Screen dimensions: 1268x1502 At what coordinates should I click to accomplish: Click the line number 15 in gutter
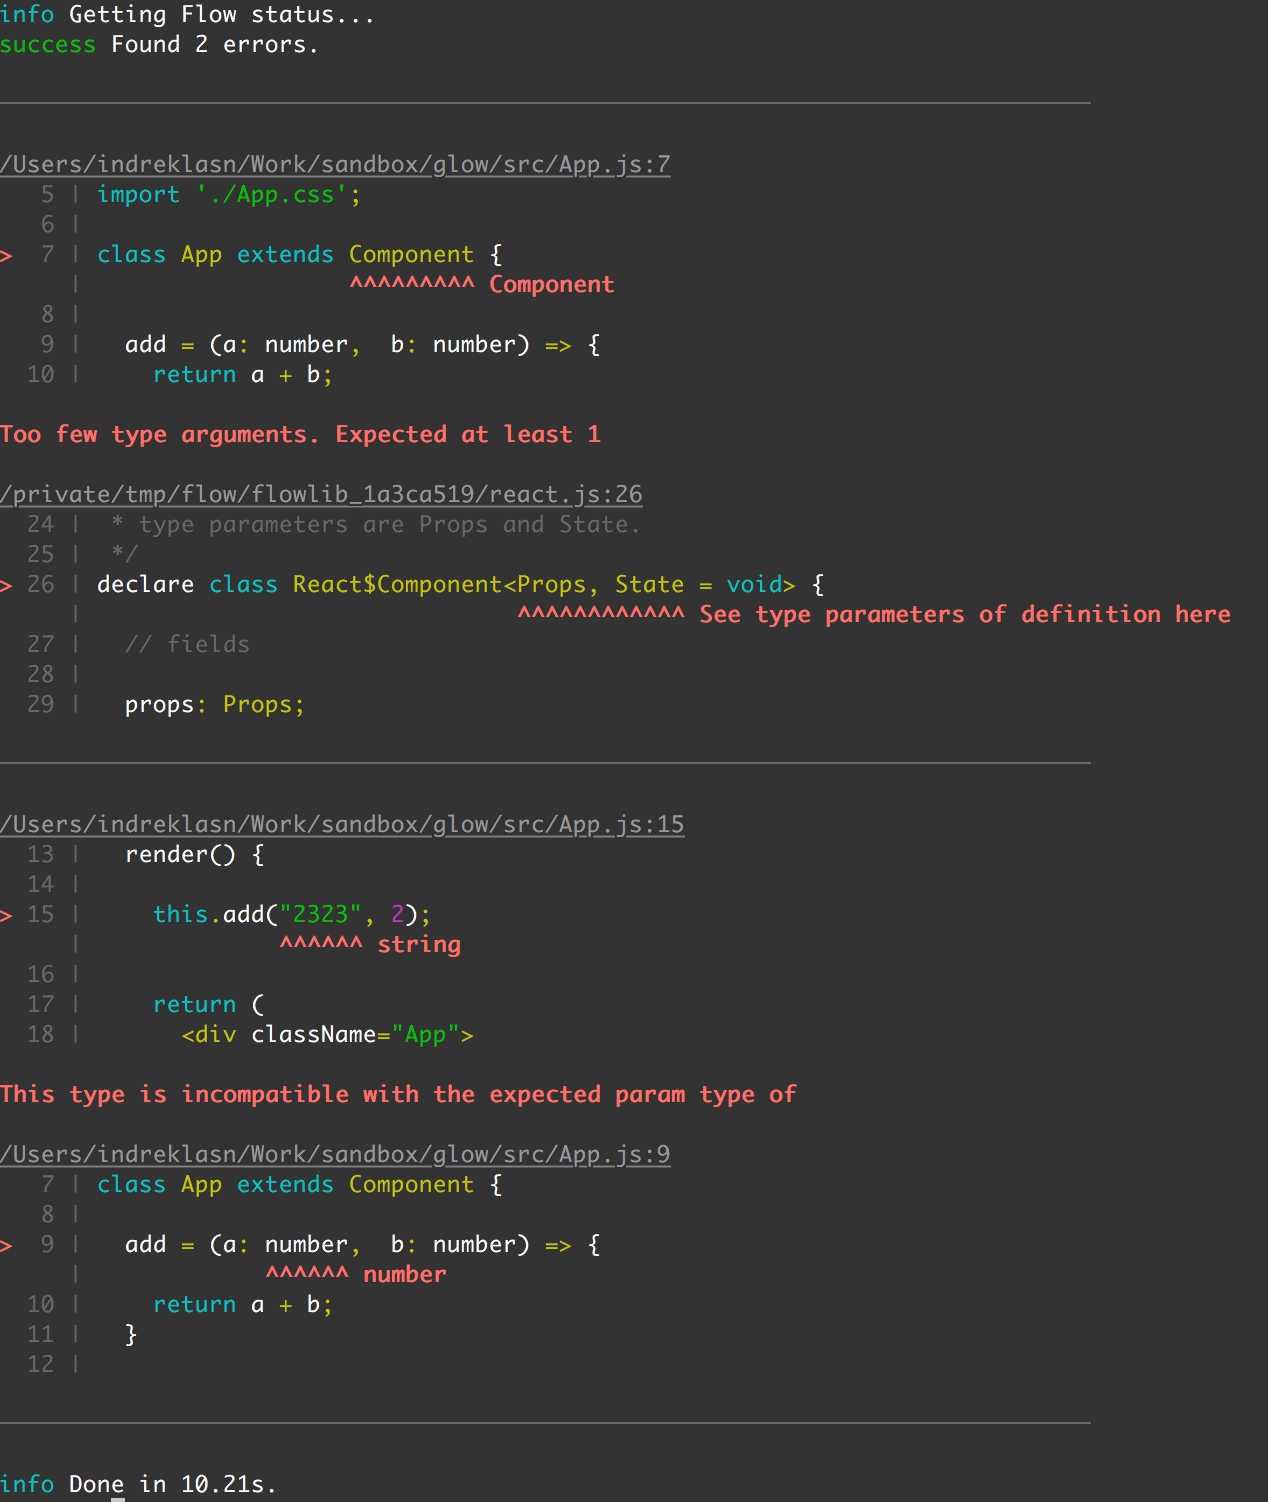pos(41,914)
